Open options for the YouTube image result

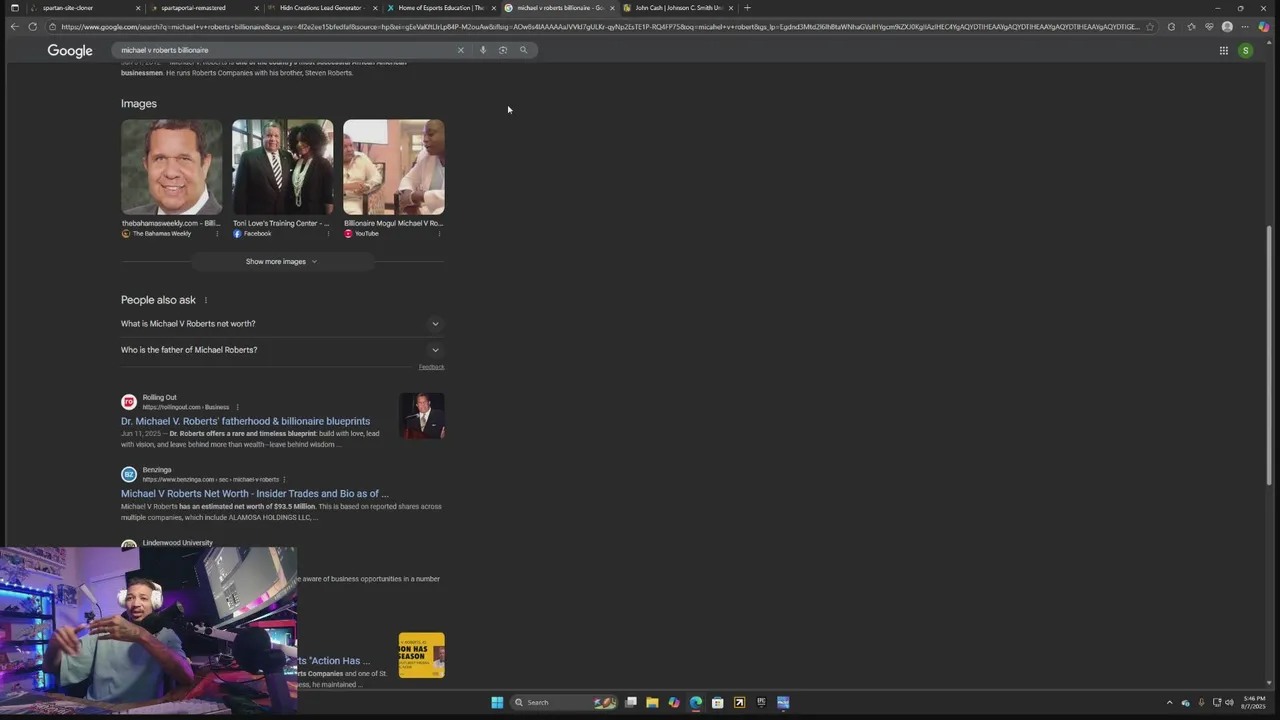coord(439,234)
